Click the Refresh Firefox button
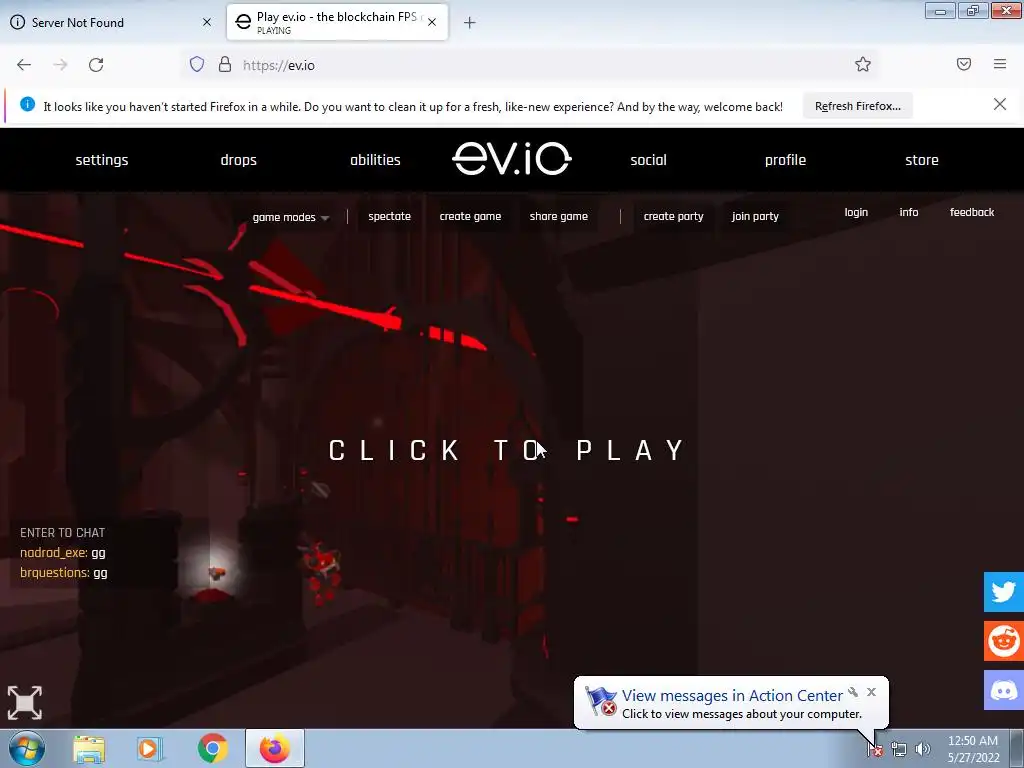1024x768 pixels. coord(857,106)
